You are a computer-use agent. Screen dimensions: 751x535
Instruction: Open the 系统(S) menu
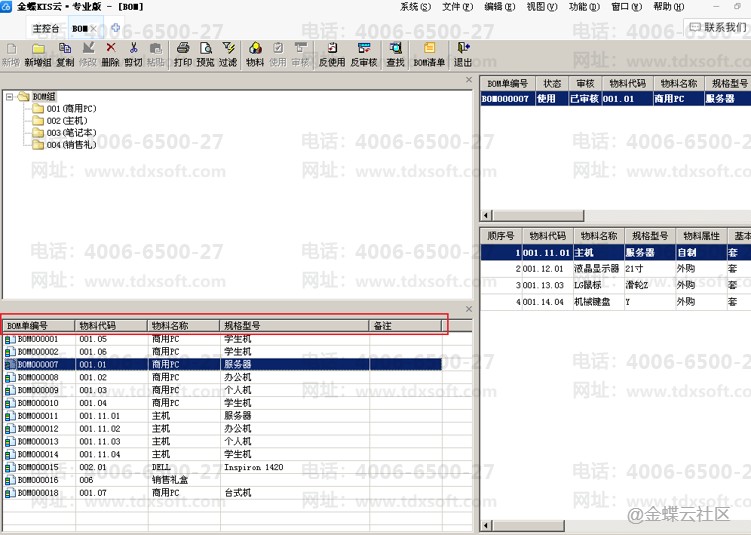coord(415,7)
